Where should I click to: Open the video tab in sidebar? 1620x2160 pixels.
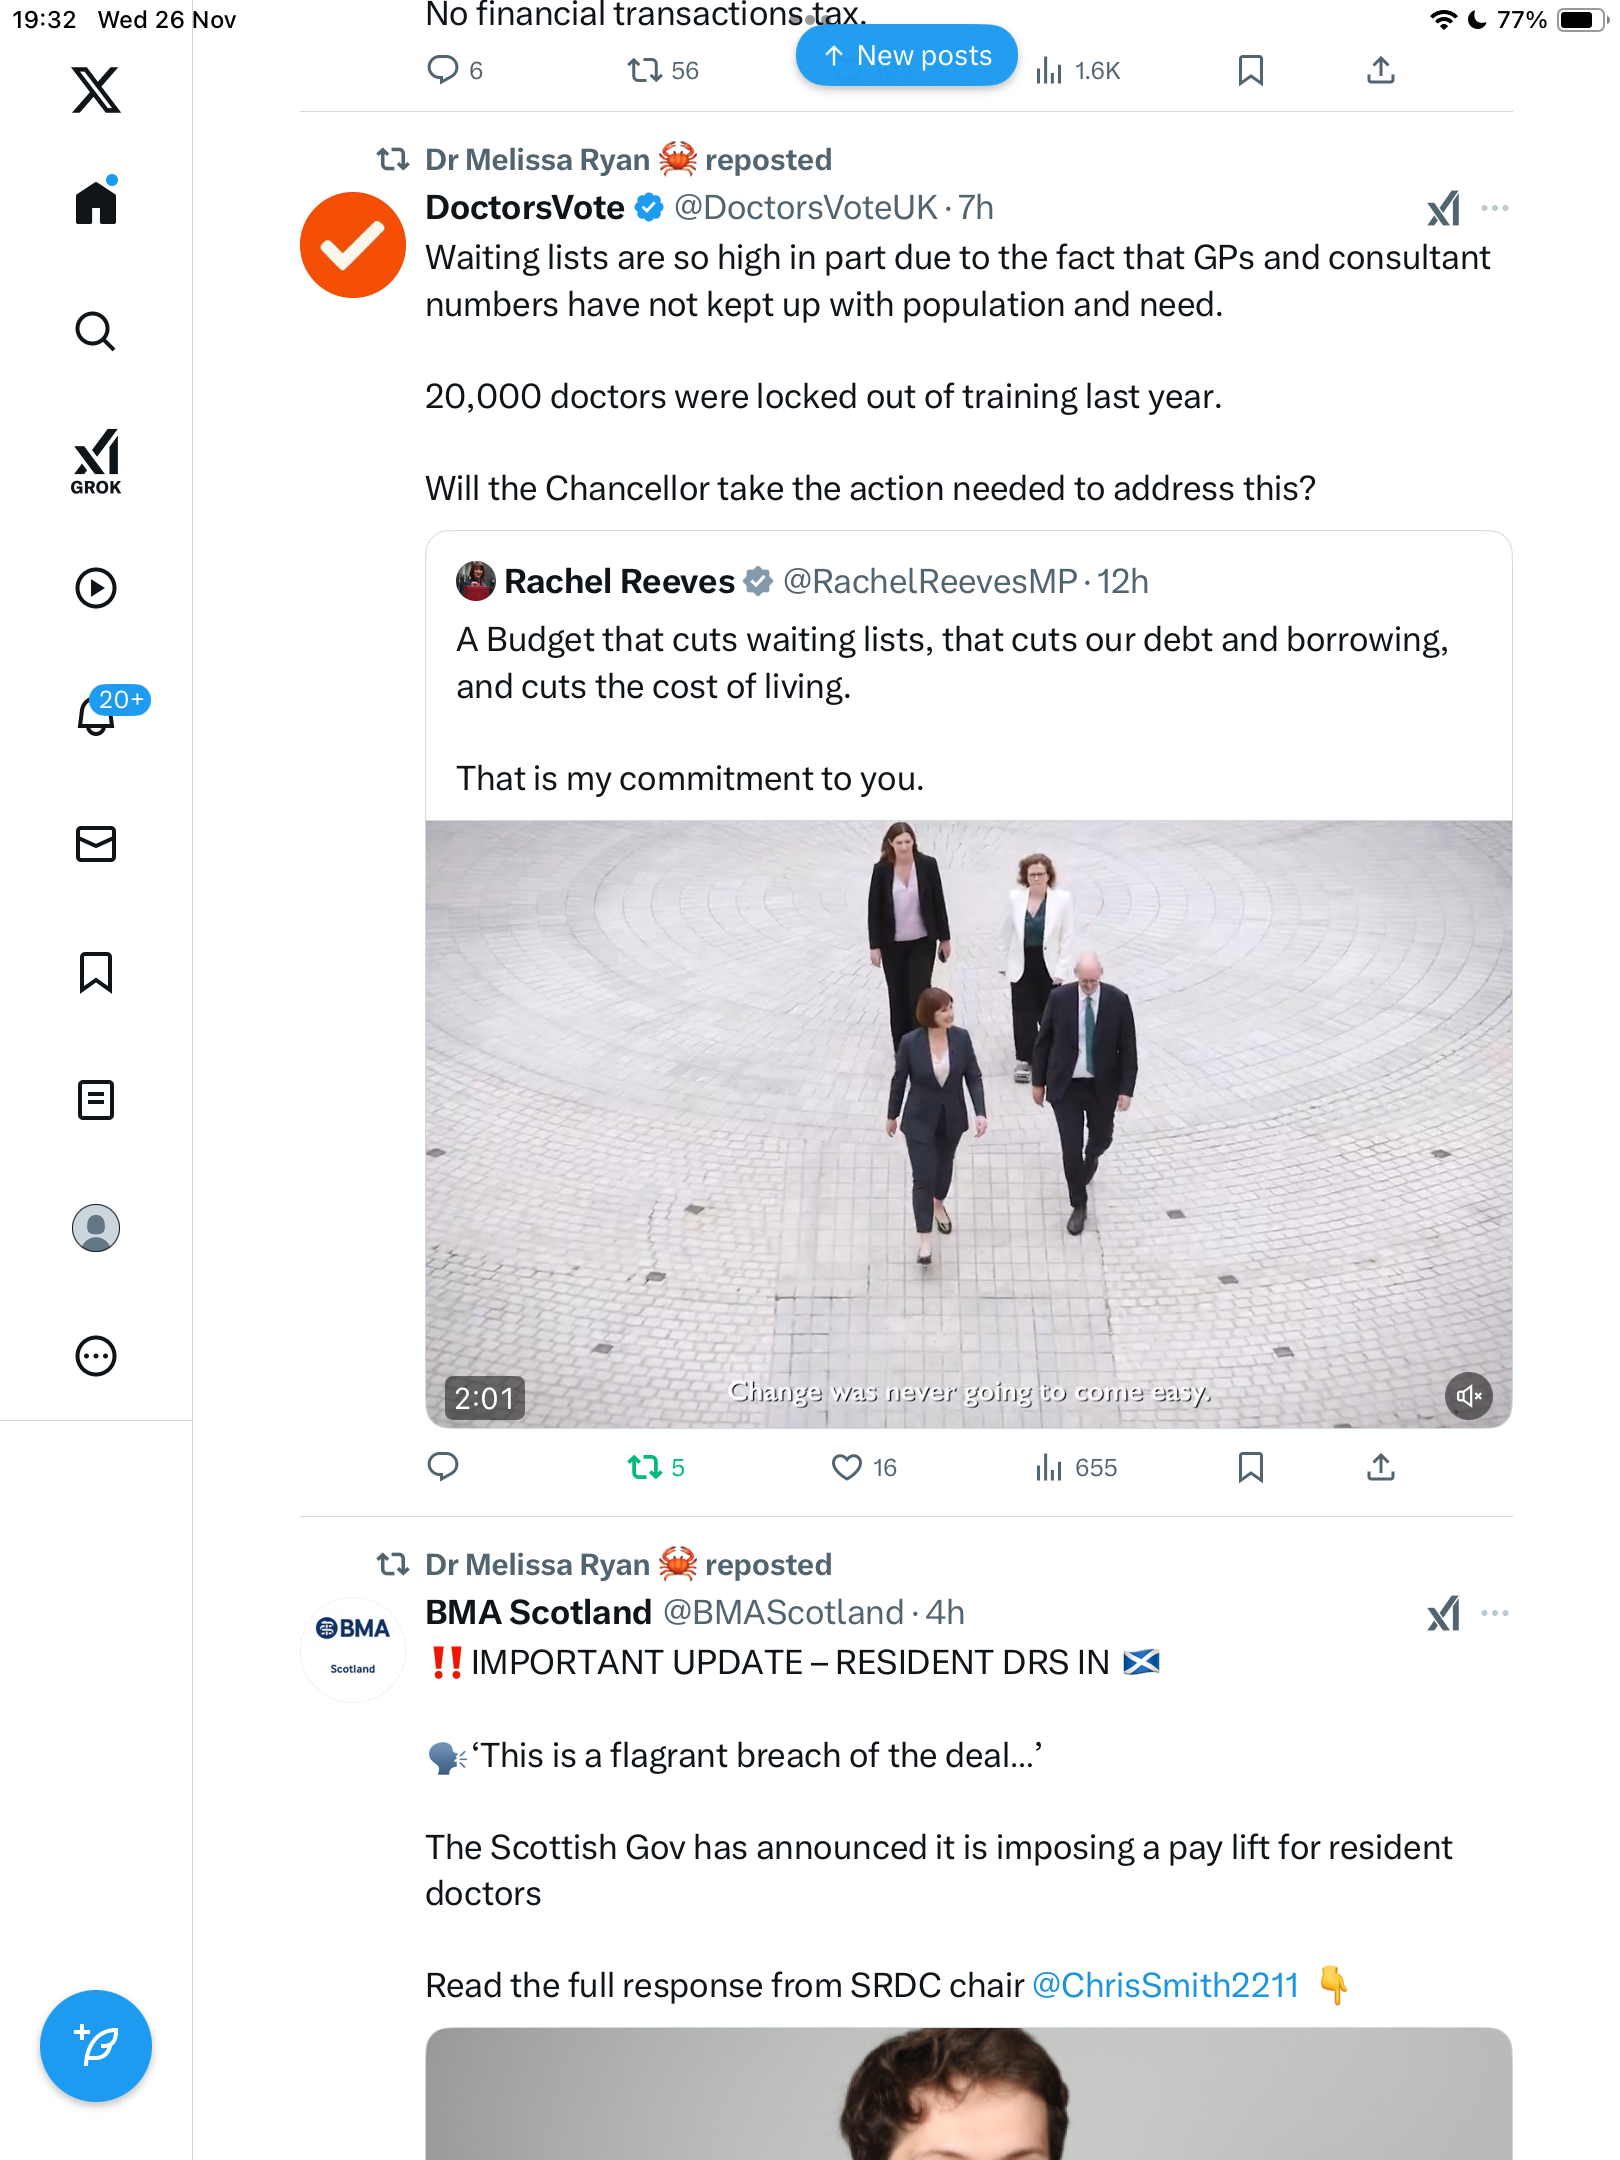tap(96, 588)
